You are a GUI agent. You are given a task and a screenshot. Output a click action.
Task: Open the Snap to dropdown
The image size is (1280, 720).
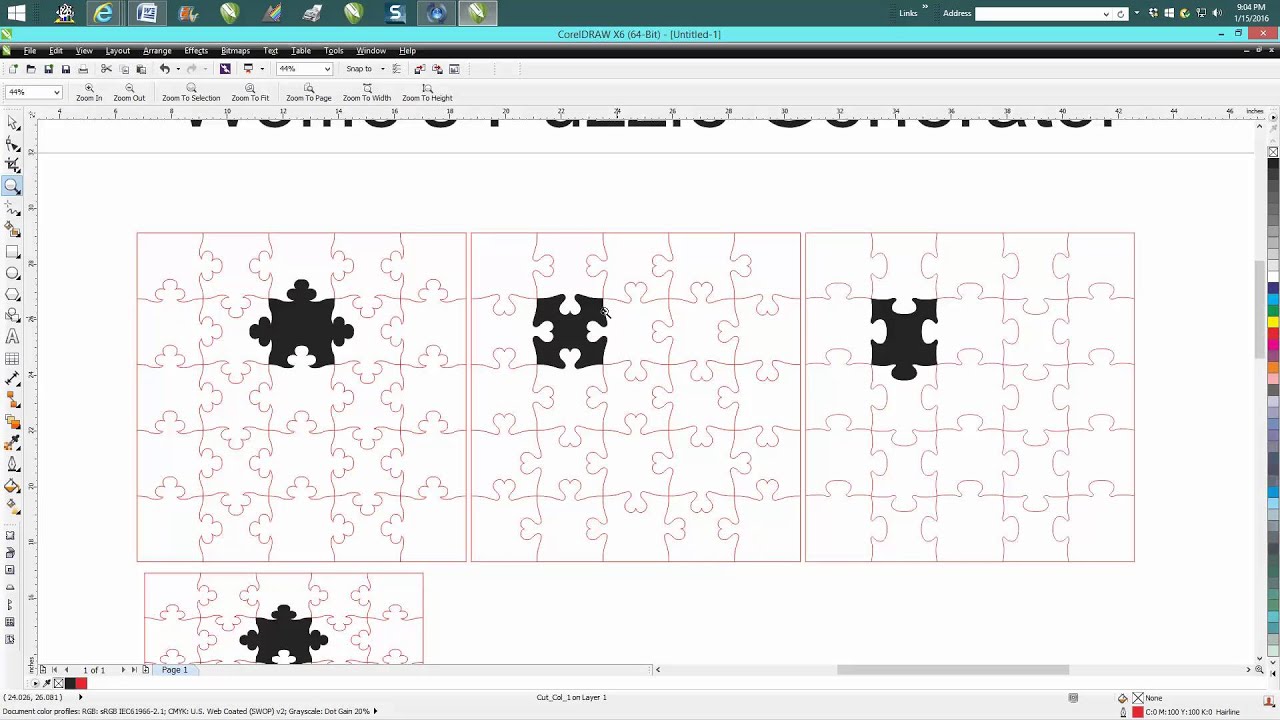coord(382,69)
